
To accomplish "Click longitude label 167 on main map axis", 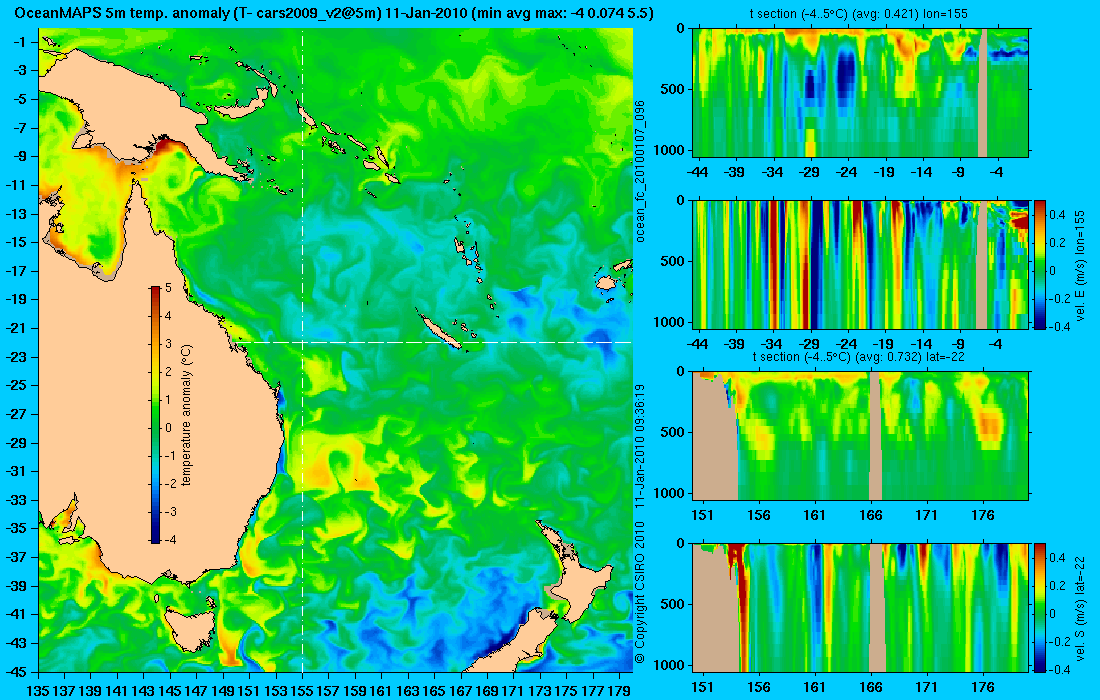I will tap(460, 692).
